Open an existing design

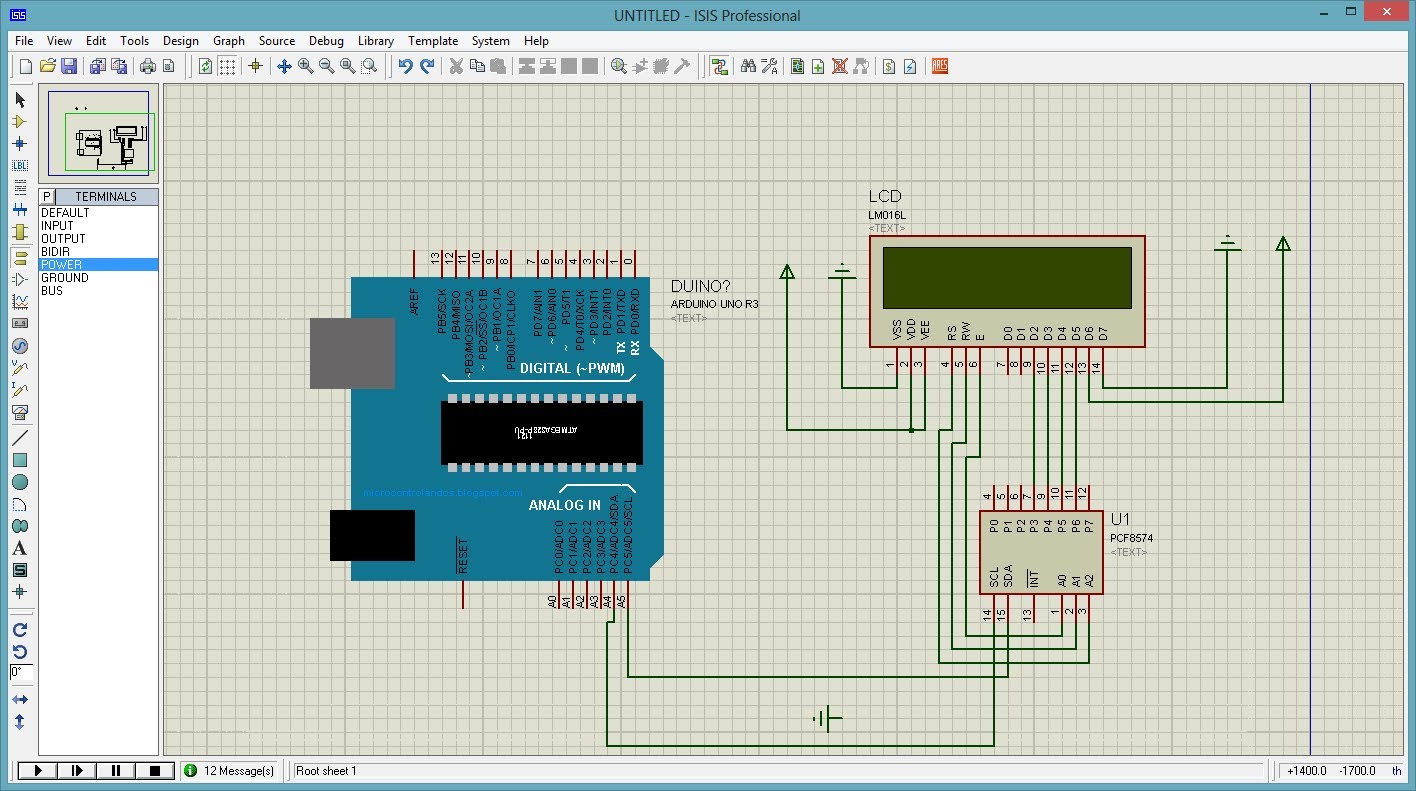pyautogui.click(x=48, y=66)
